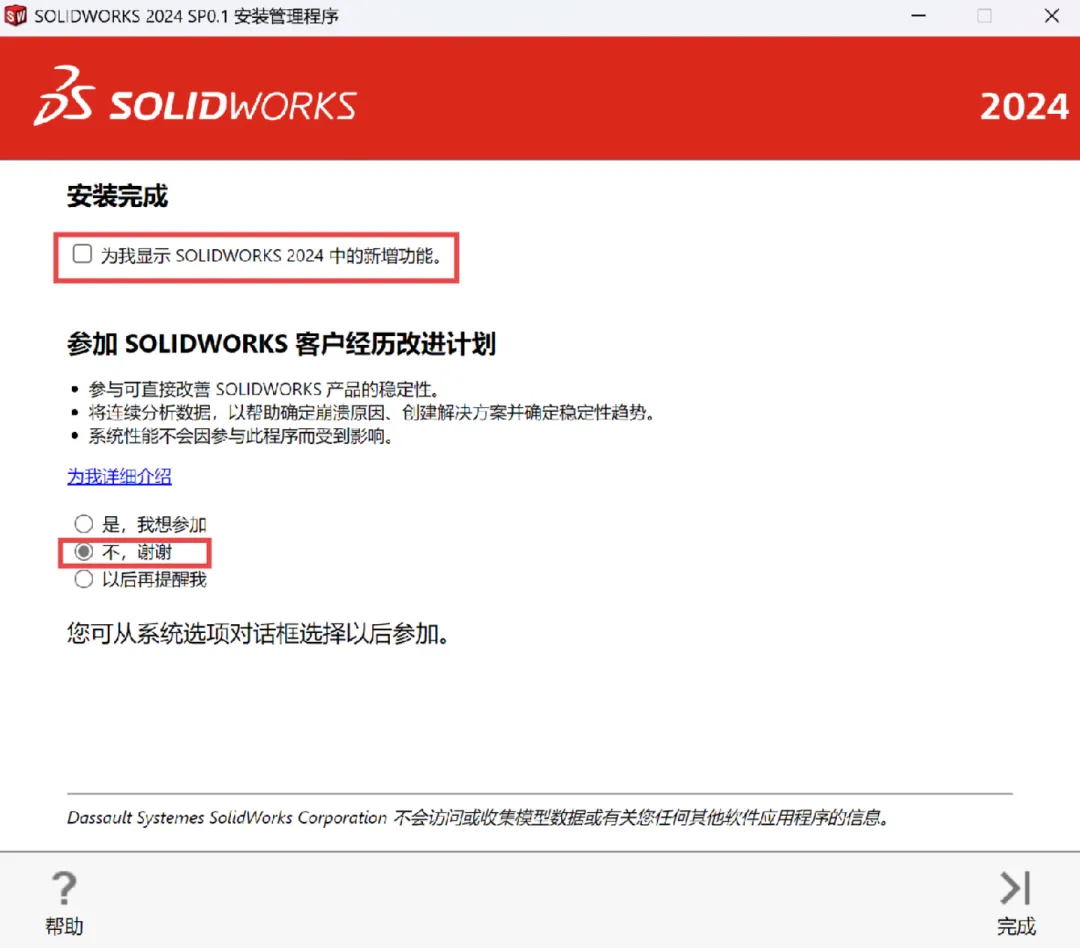Select the '是，我想参加' radio button
Screen dimensions: 1080x948
[83, 524]
